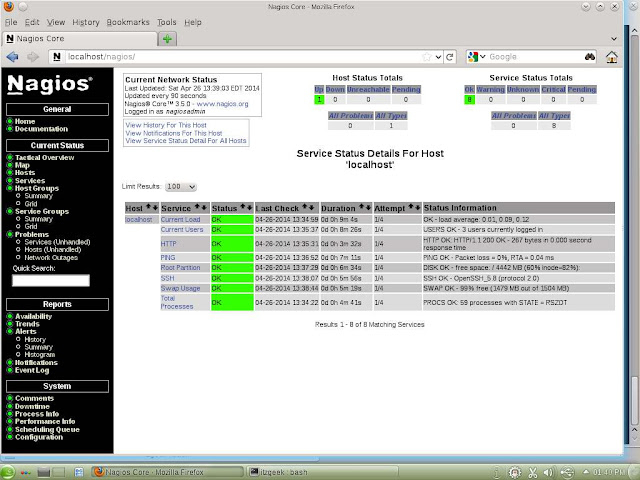Sort the Duration column descending
This screenshot has height=480, width=640.
tap(368, 207)
